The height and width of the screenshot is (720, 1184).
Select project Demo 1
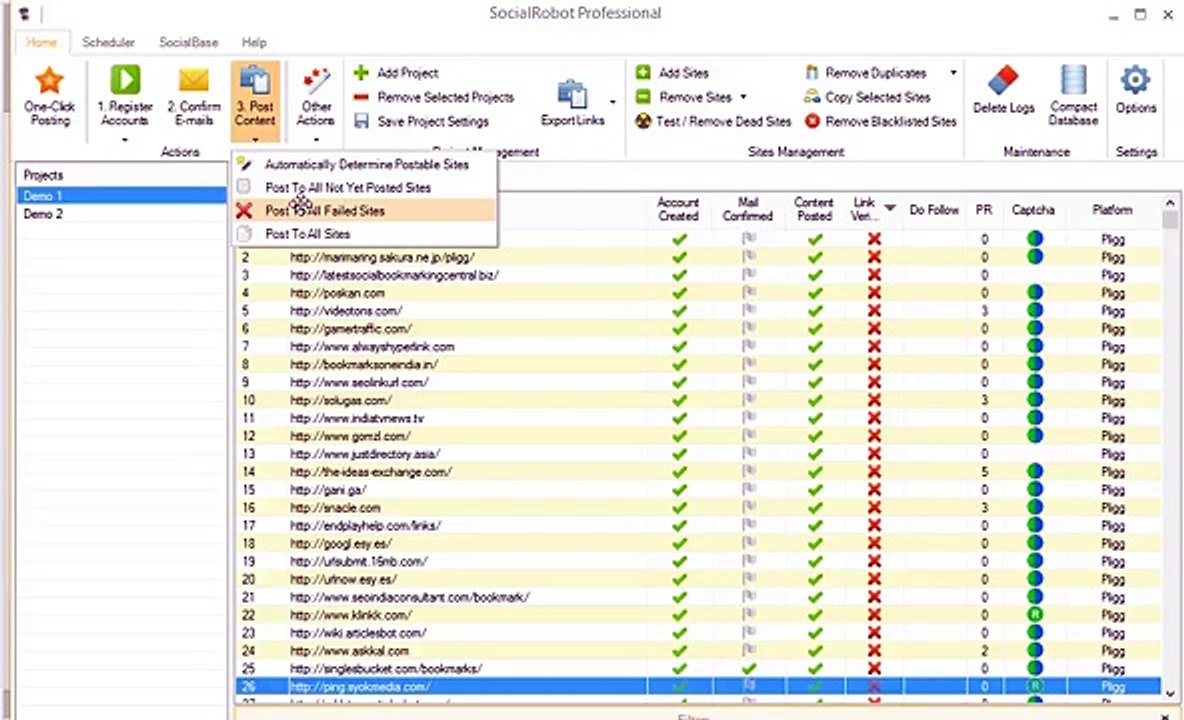pos(121,196)
